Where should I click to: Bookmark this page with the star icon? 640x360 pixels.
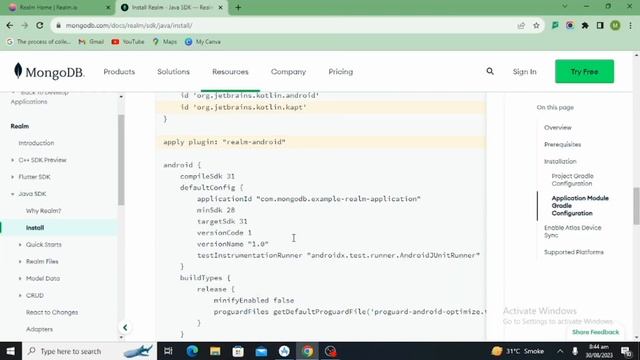536,25
